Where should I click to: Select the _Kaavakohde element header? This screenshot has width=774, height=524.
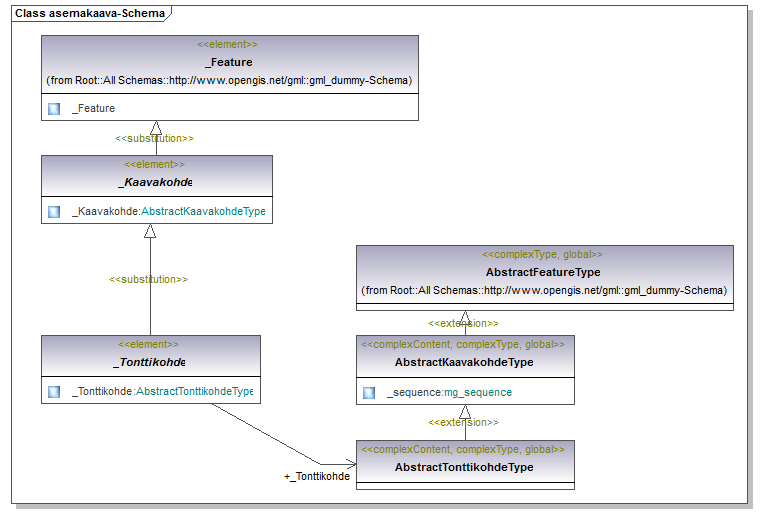155,182
